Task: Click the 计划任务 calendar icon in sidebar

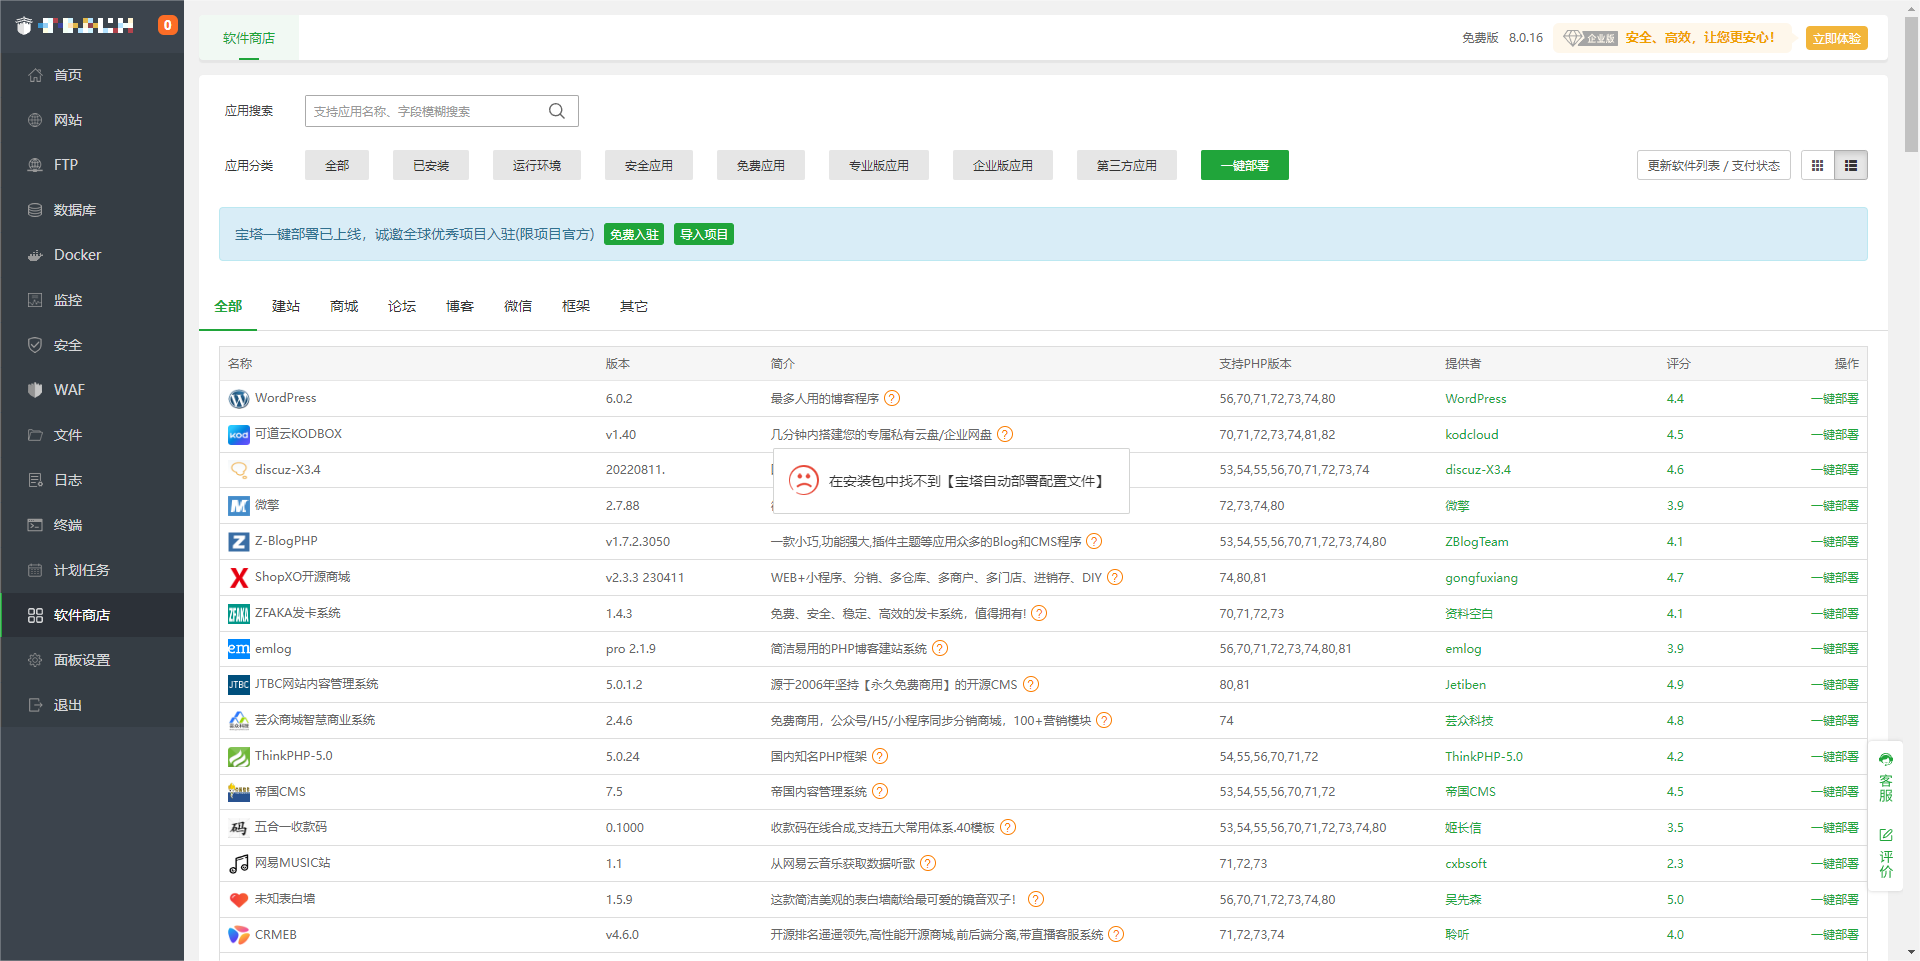Action: (x=35, y=570)
